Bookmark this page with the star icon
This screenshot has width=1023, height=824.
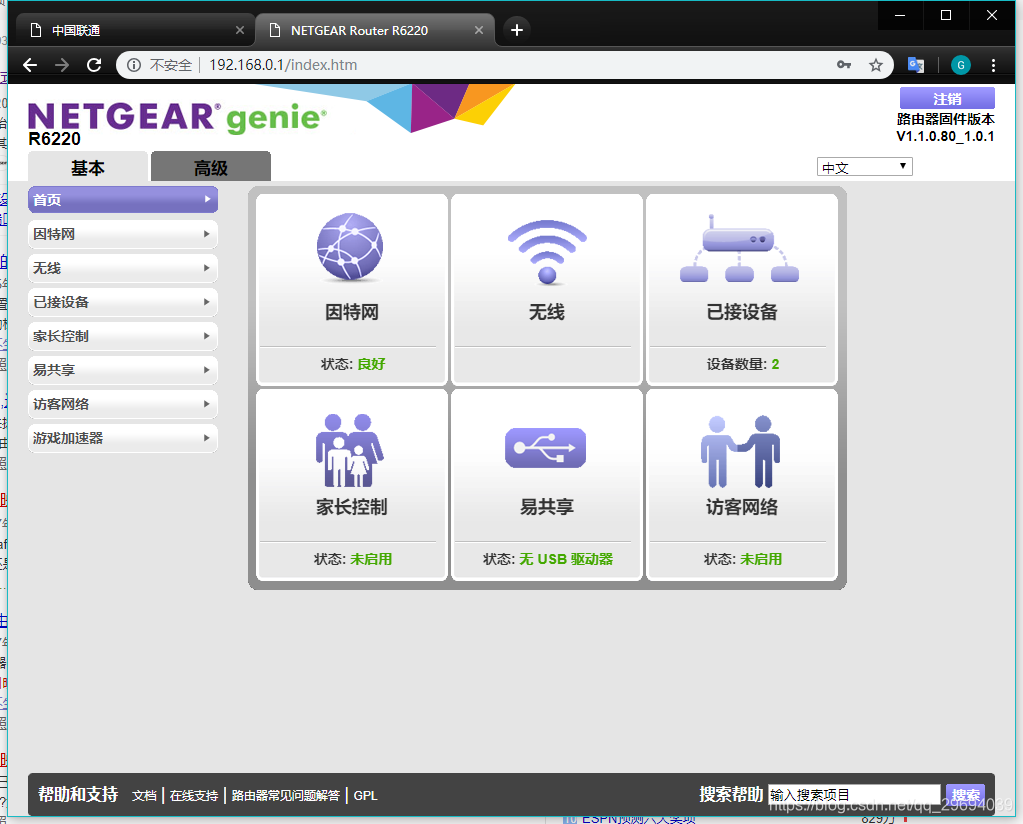coord(876,65)
